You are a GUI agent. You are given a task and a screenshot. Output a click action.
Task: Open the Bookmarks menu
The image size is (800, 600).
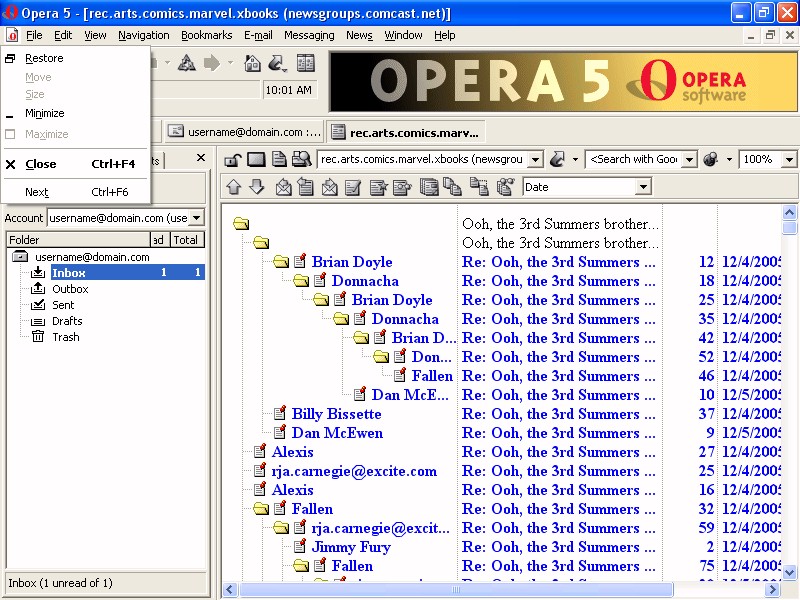point(207,35)
